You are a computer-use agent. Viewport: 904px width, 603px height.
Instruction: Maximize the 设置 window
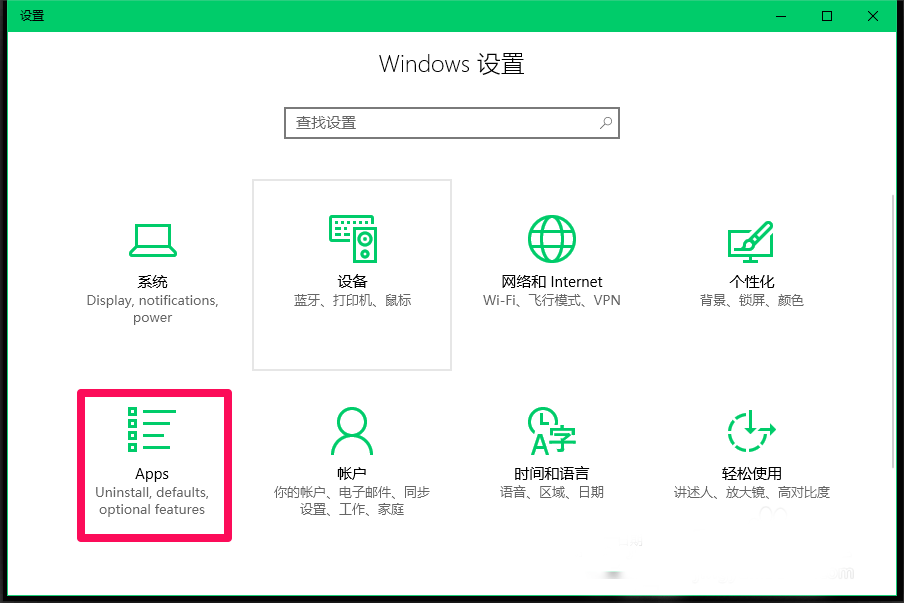pyautogui.click(x=827, y=16)
